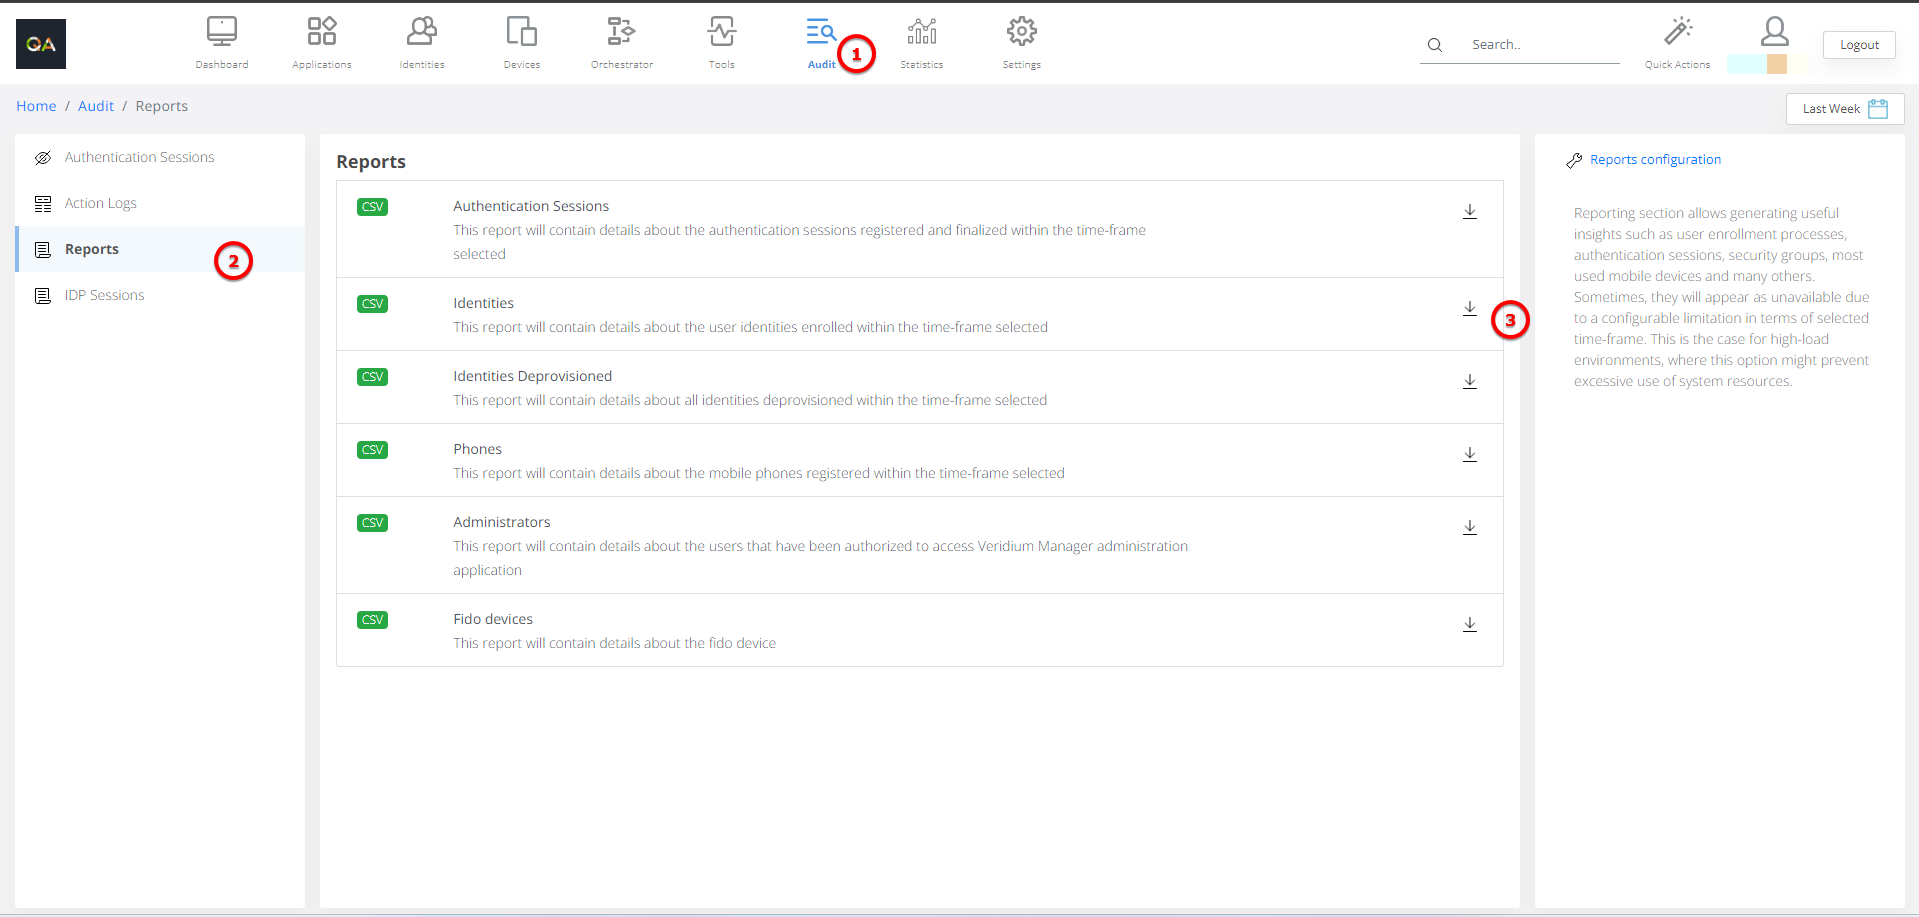This screenshot has height=917, width=1919.
Task: Download the Fido devices report
Action: pyautogui.click(x=1469, y=625)
